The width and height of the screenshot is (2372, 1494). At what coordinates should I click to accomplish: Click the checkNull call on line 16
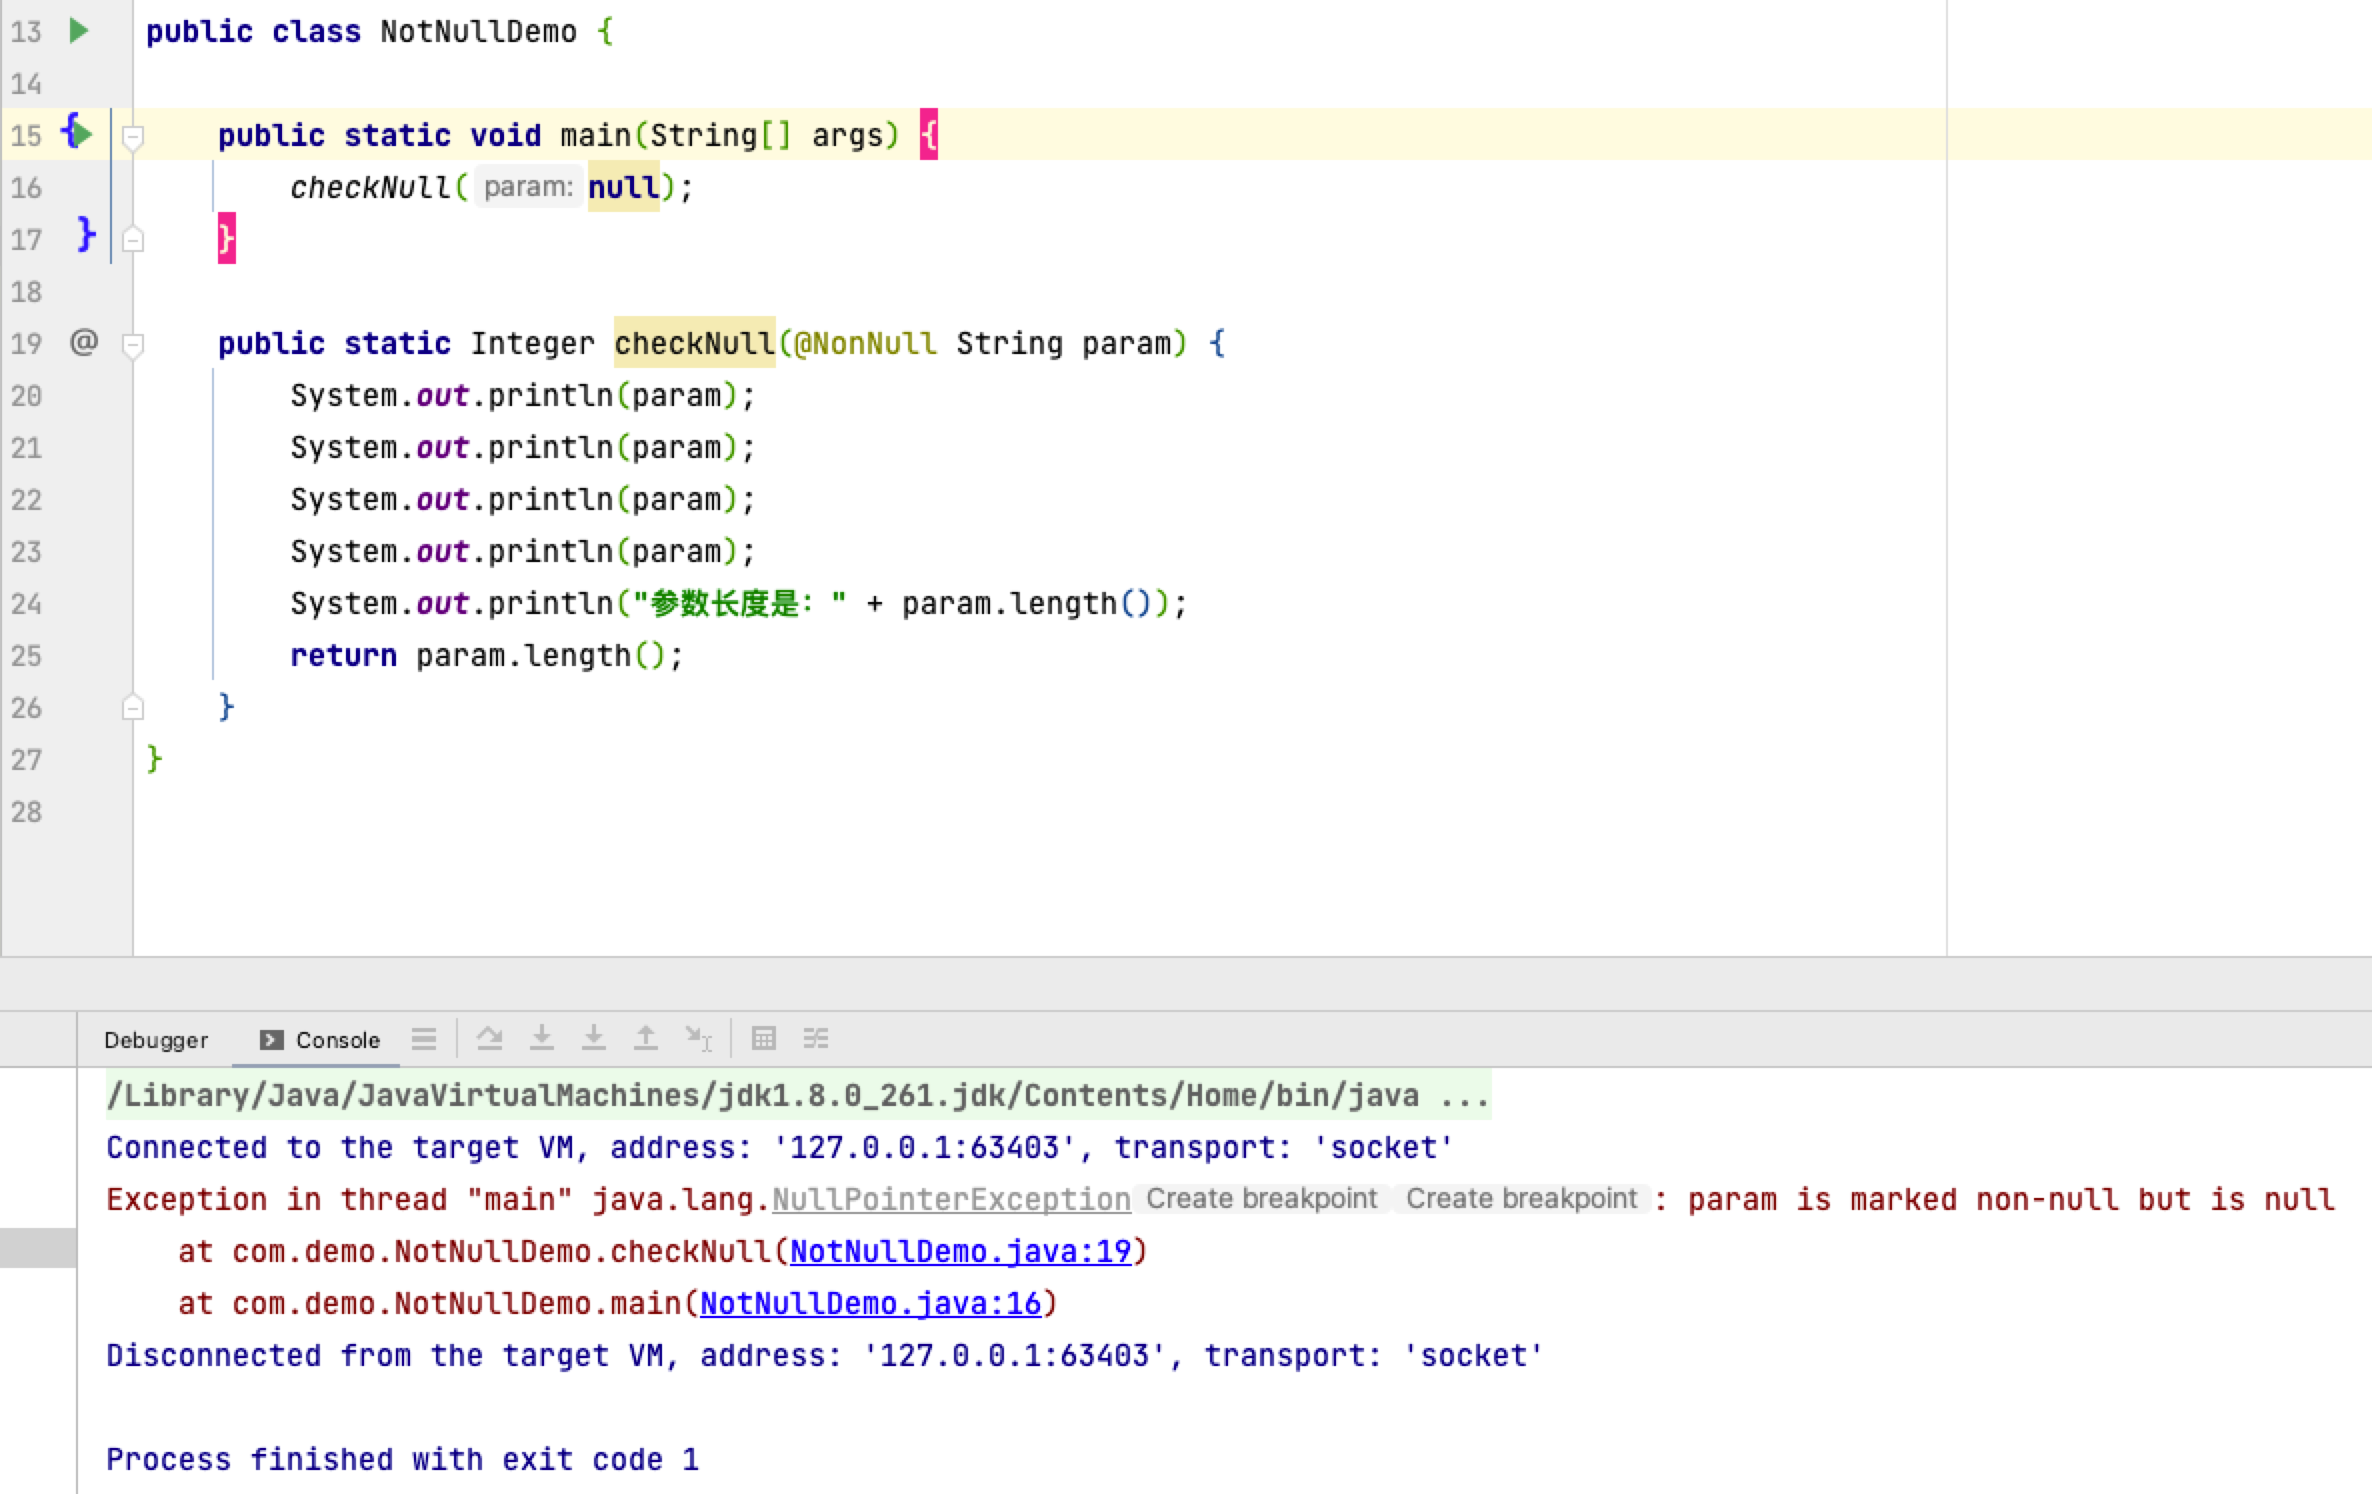370,187
